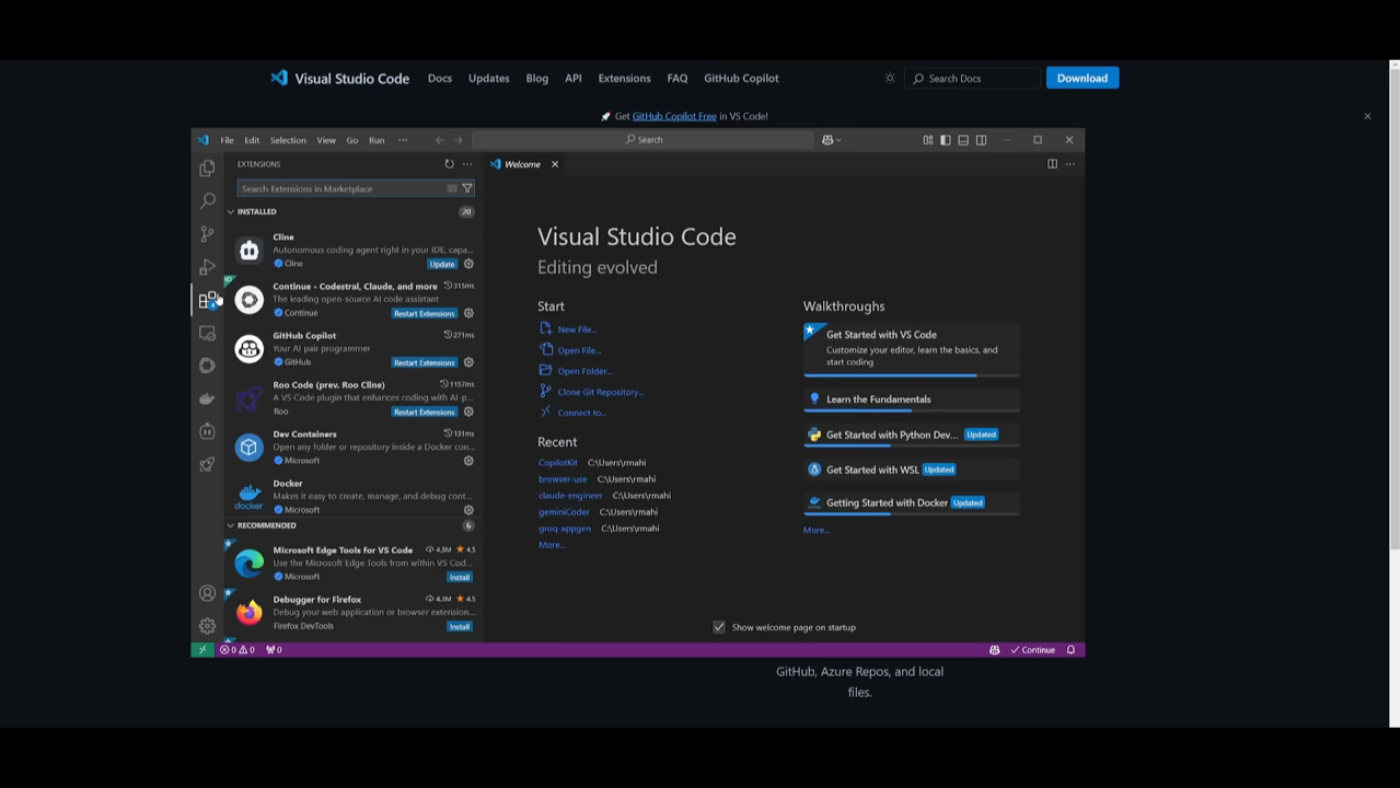Click New File... on Welcome page

(x=577, y=329)
